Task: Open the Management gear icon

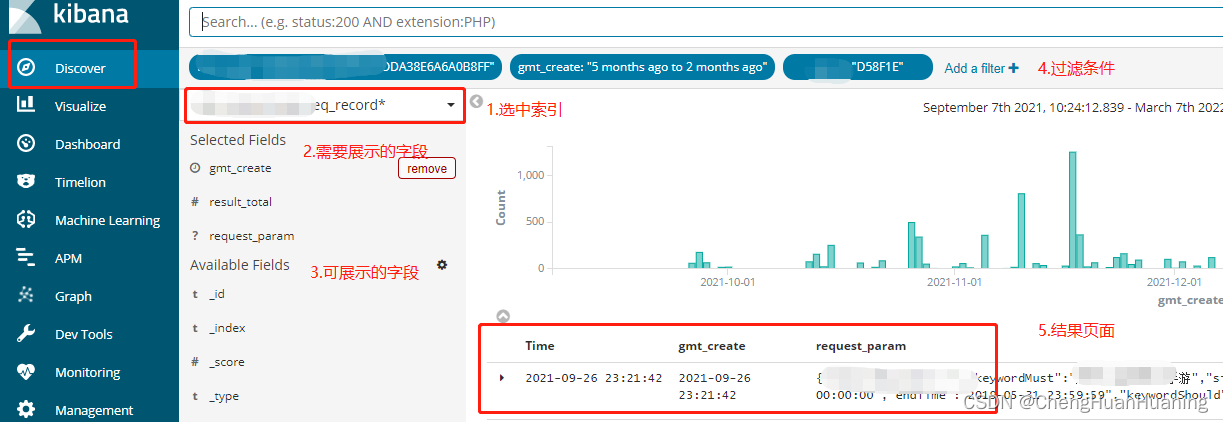Action: (x=26, y=409)
